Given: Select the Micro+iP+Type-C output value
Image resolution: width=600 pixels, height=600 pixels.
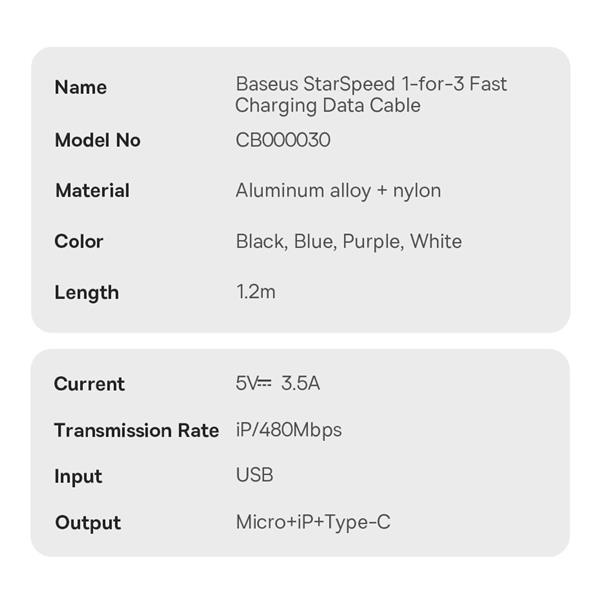Looking at the screenshot, I should click(312, 522).
